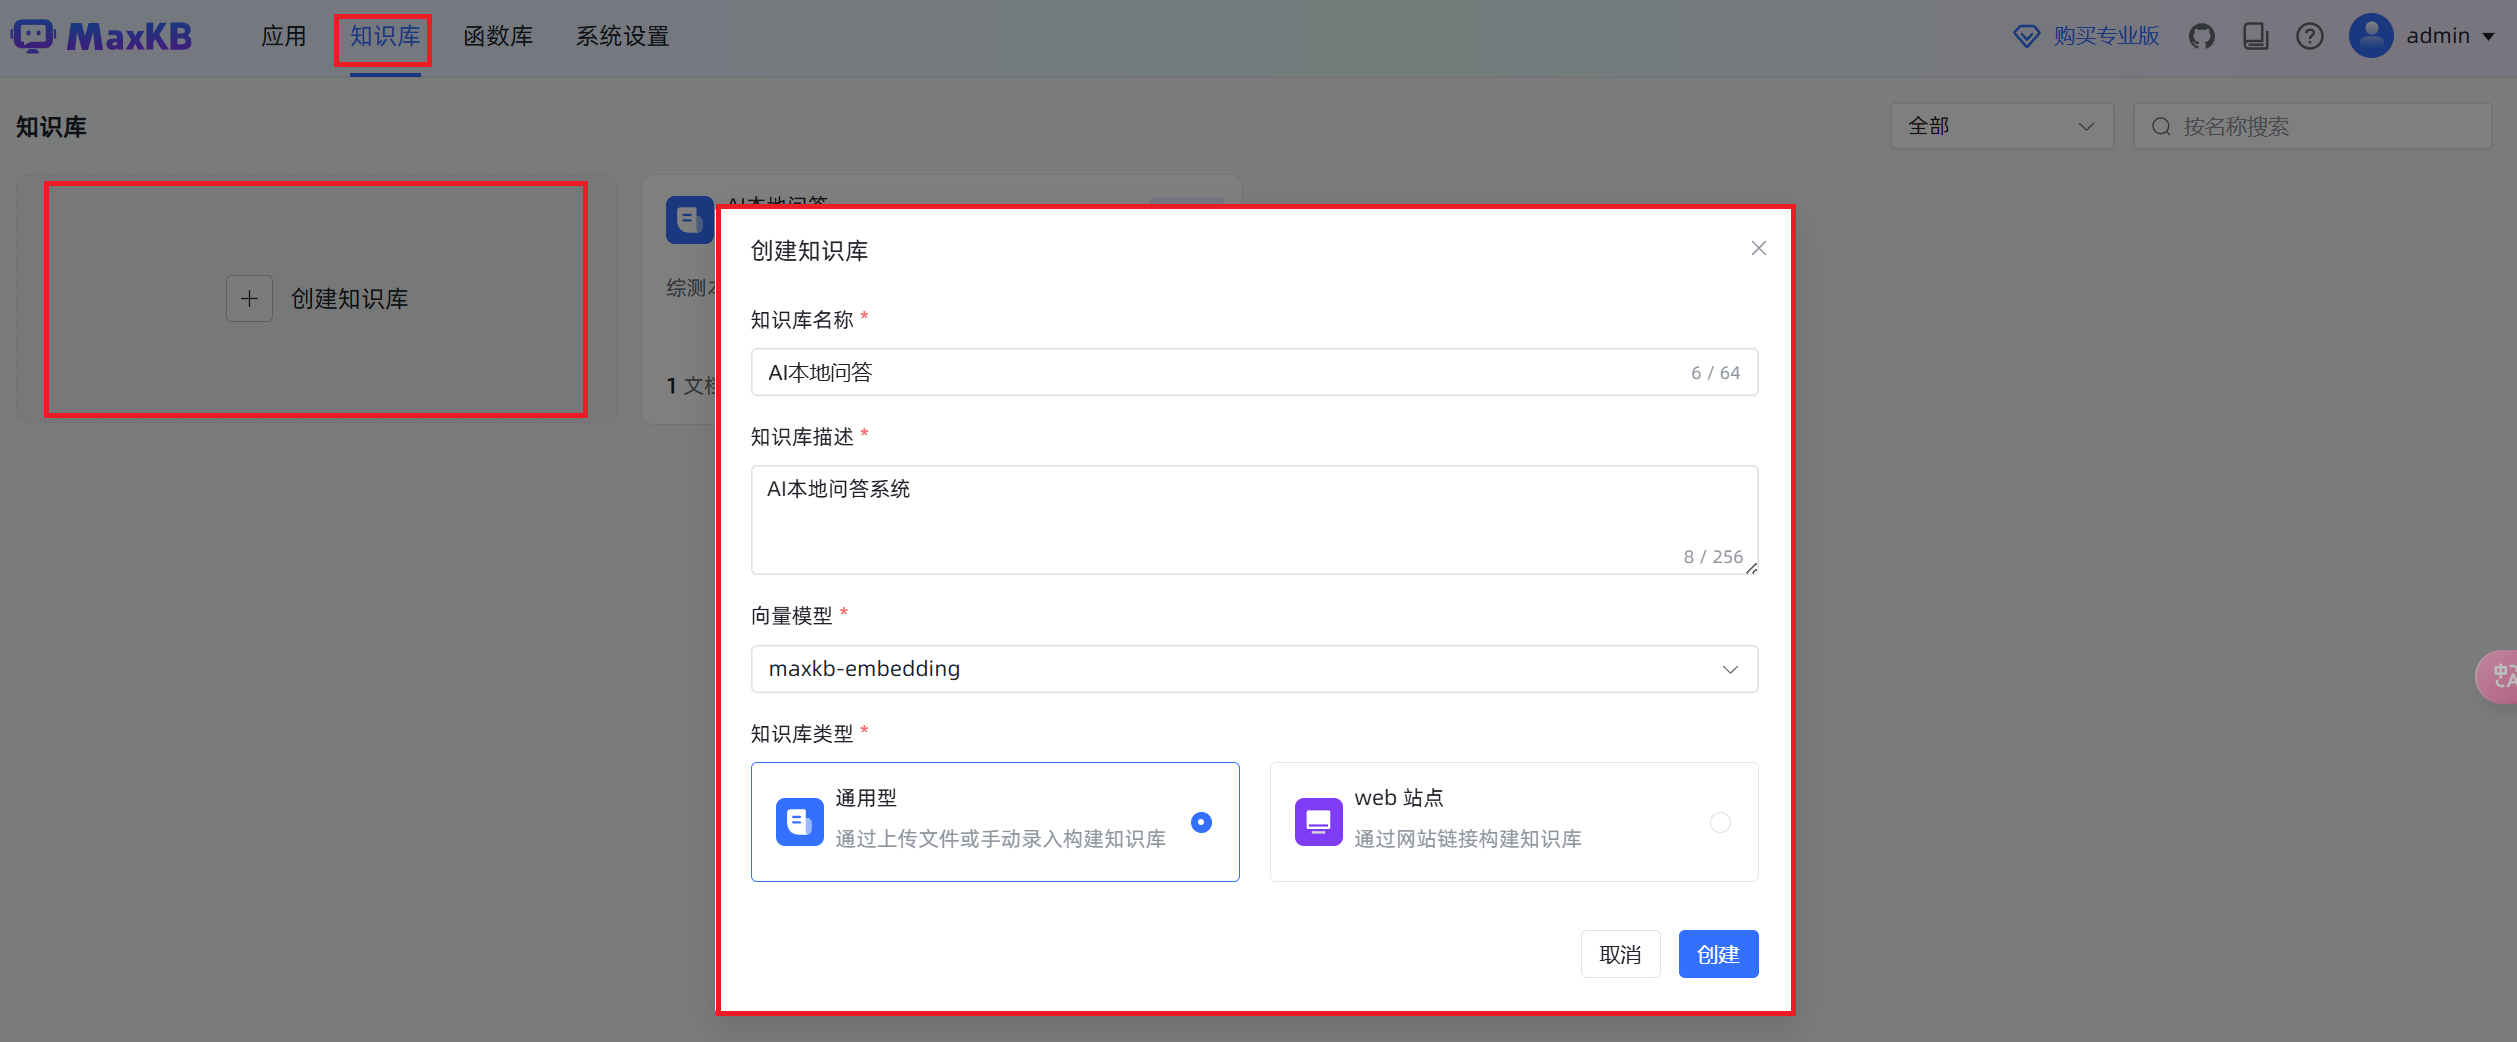Click the 知识库描述 text area

click(1254, 520)
